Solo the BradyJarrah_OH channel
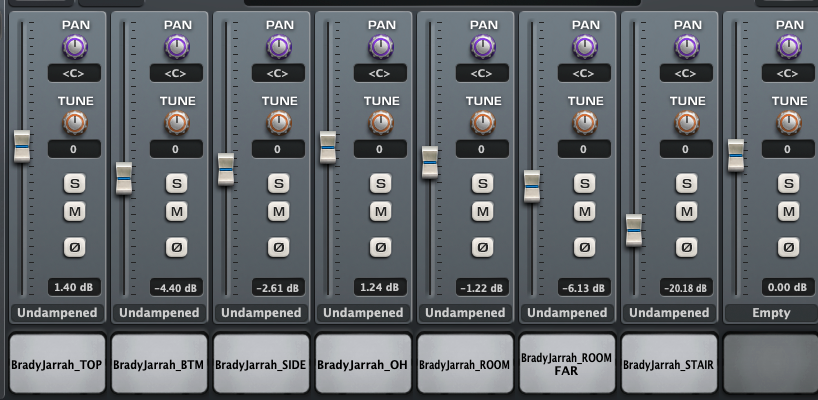Image resolution: width=818 pixels, height=400 pixels. click(x=380, y=184)
